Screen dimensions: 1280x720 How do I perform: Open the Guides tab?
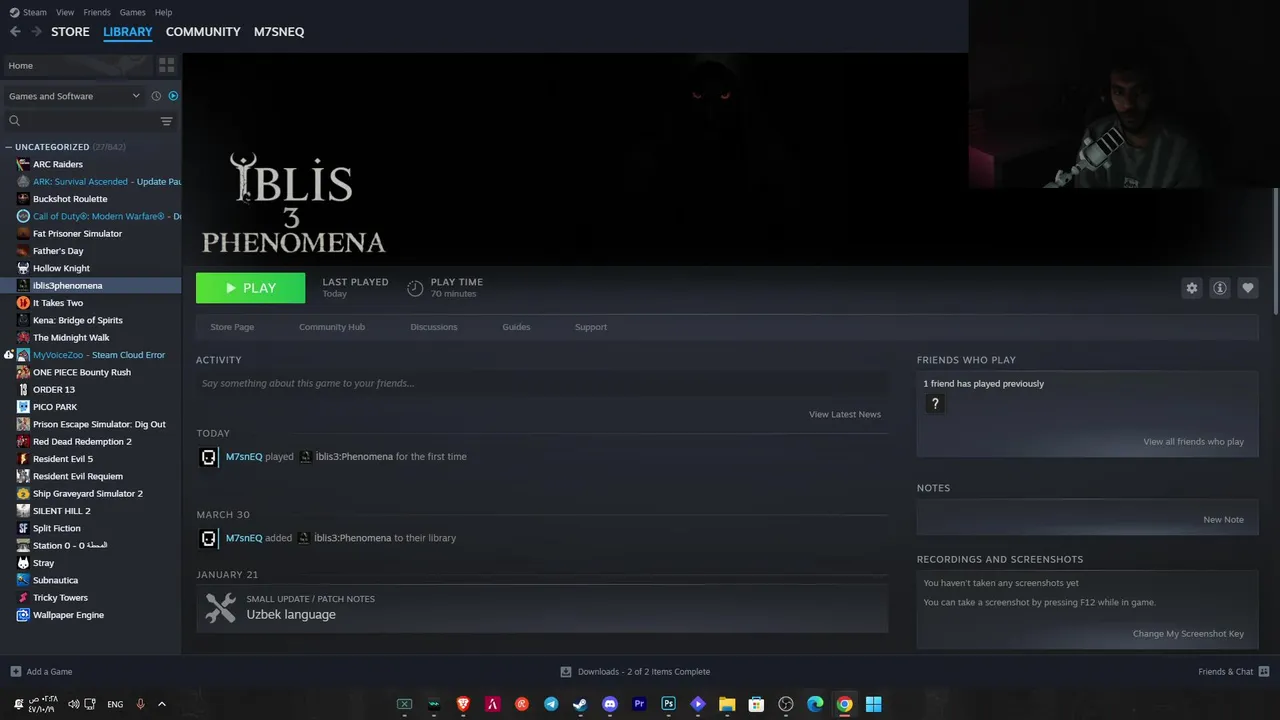pyautogui.click(x=516, y=327)
